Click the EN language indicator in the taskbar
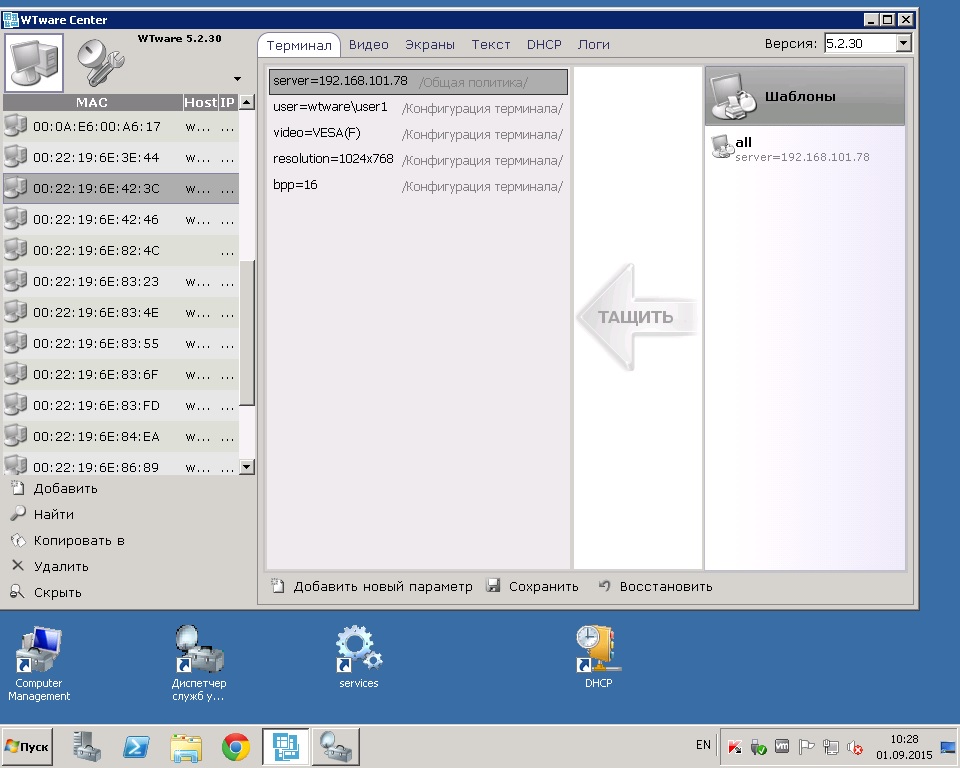The height and width of the screenshot is (768, 960). [x=703, y=745]
